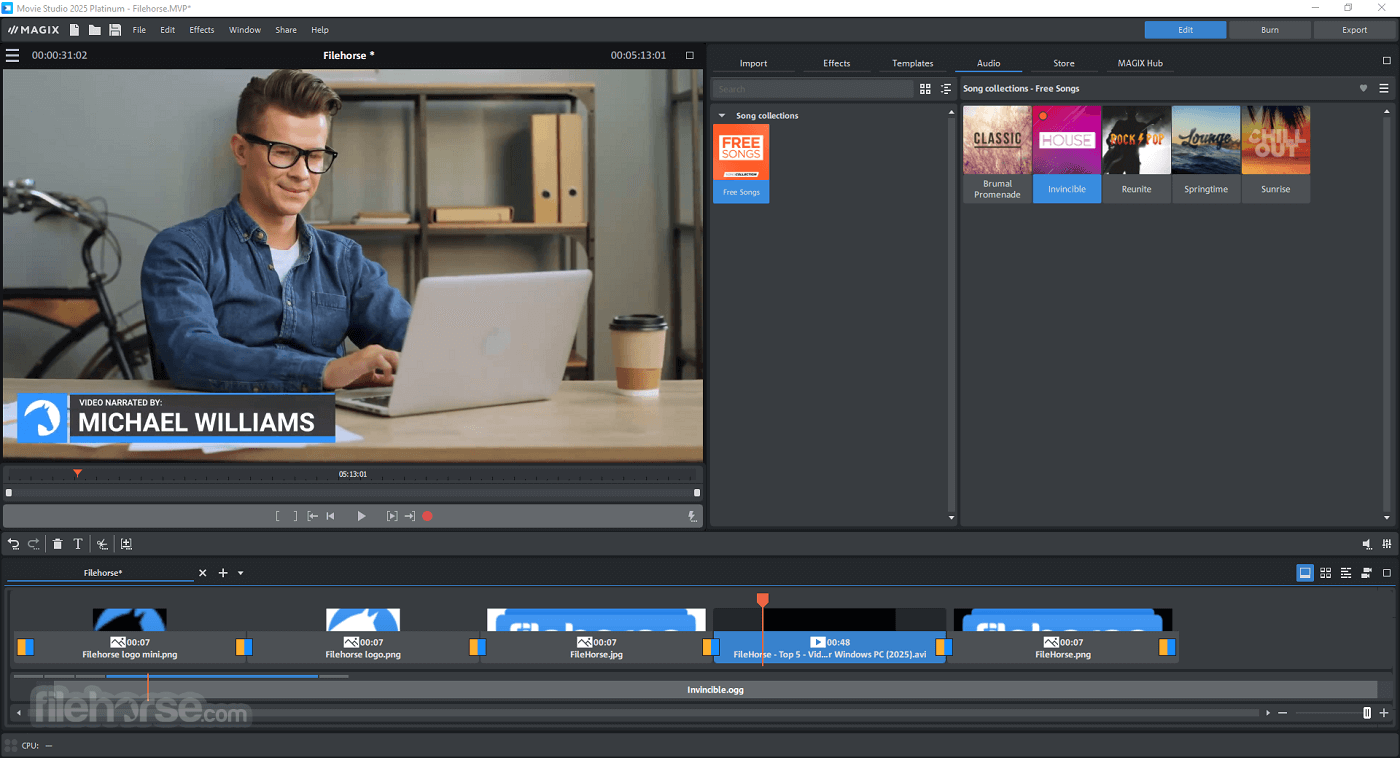Open the Store tab

click(1064, 63)
